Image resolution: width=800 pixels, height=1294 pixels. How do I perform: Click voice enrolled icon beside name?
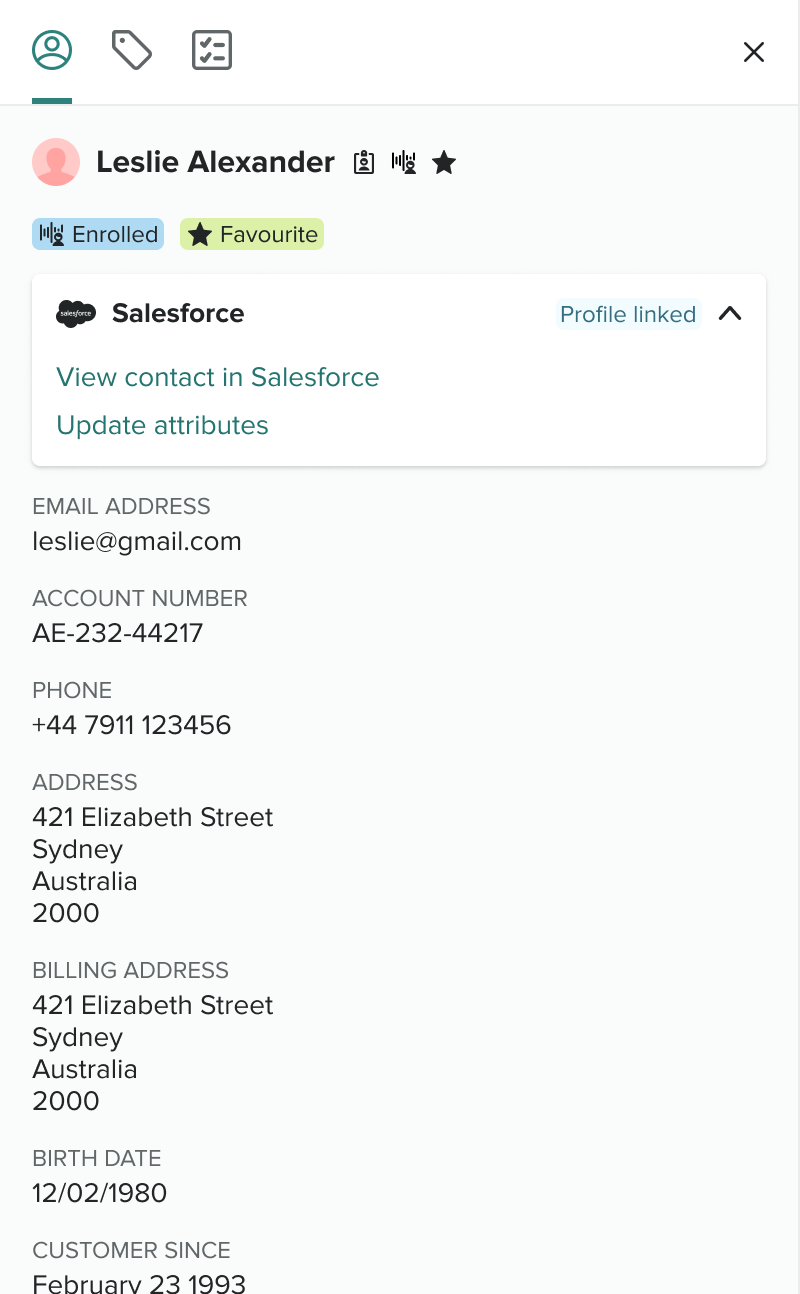pos(404,163)
